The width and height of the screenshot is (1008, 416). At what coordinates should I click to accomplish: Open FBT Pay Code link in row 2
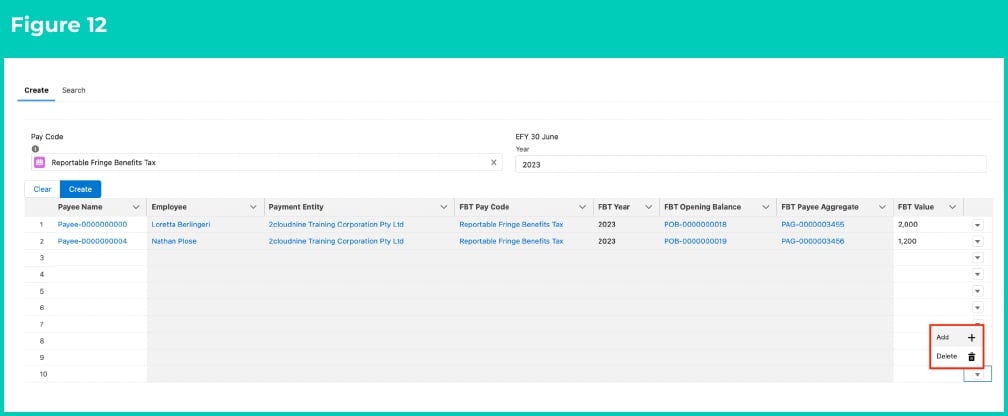point(511,241)
